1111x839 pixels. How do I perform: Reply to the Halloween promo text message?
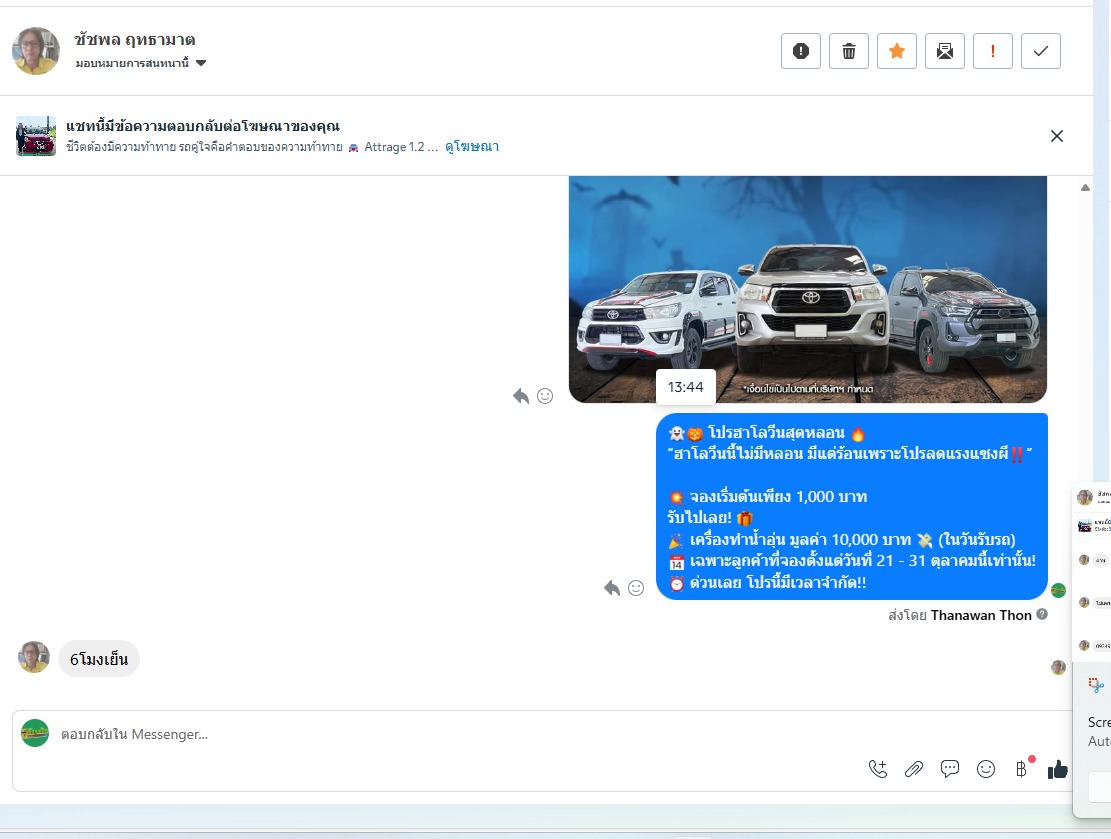click(x=612, y=588)
